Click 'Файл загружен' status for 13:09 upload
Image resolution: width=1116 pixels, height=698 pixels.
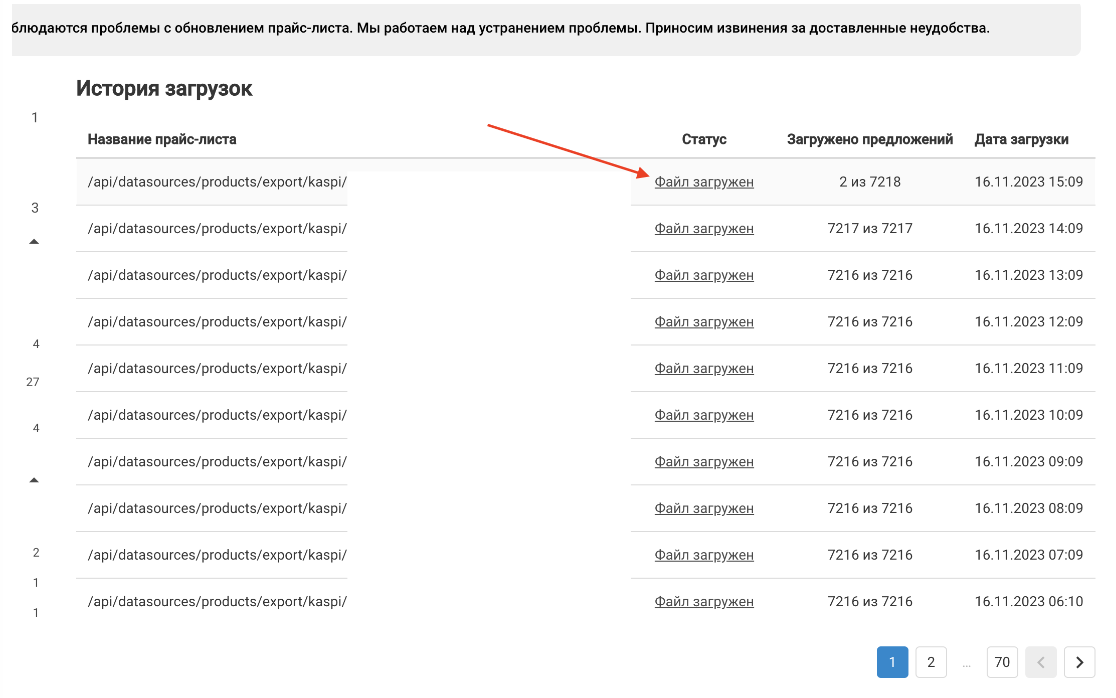click(x=704, y=275)
